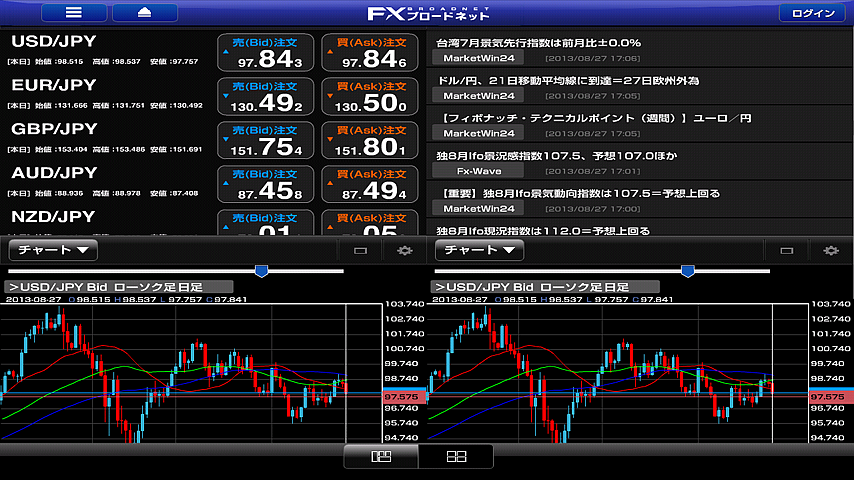Switch to the four-grid layout icon

pyautogui.click(x=456, y=457)
